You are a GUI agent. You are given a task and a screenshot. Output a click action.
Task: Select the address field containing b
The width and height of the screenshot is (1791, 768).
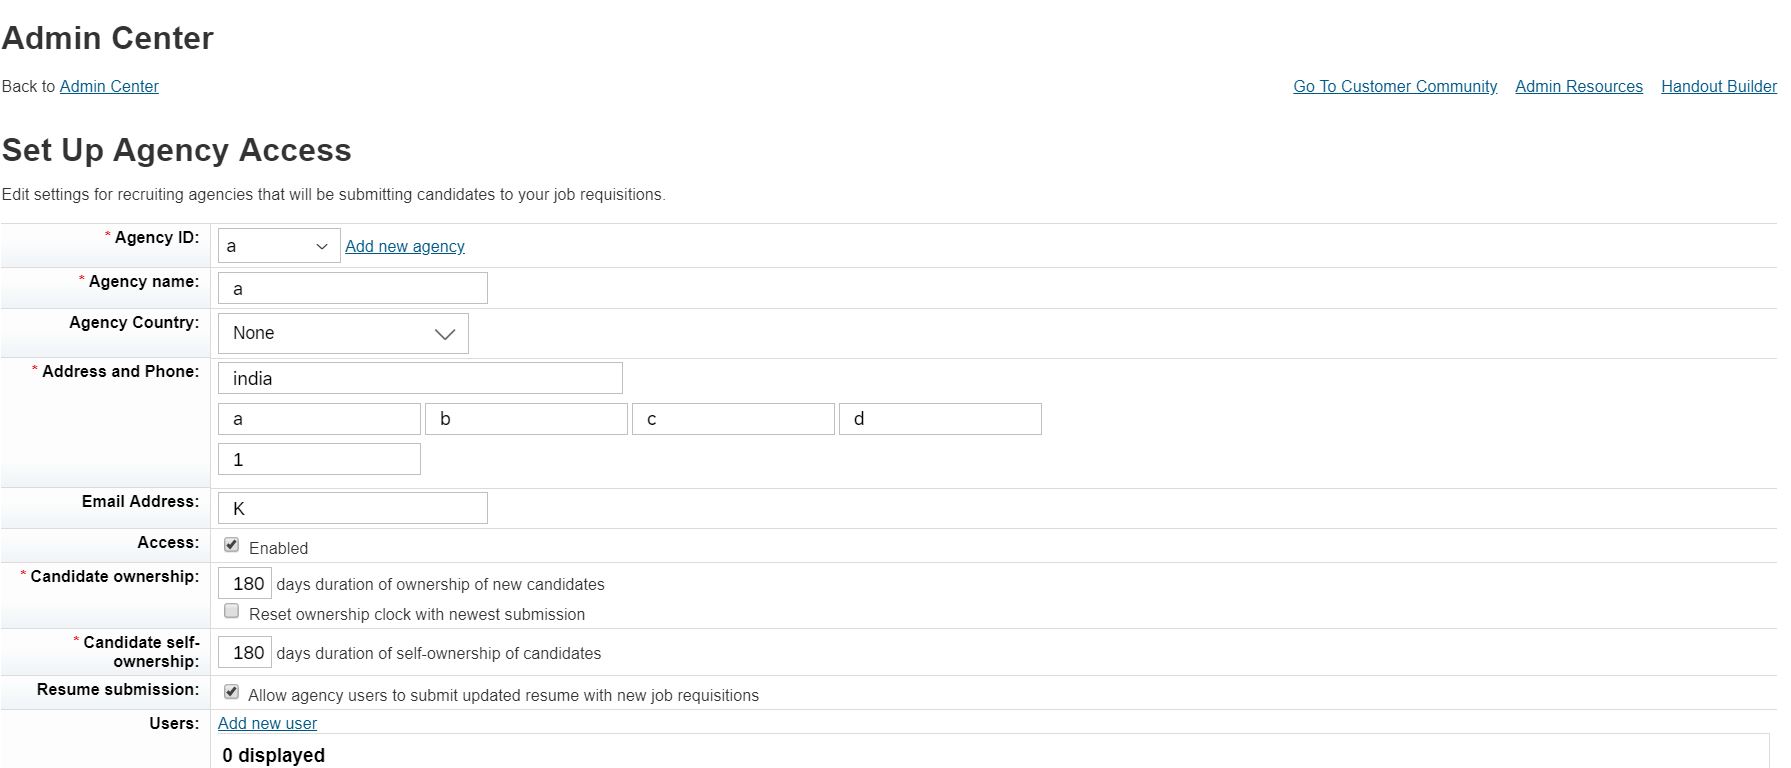(526, 419)
